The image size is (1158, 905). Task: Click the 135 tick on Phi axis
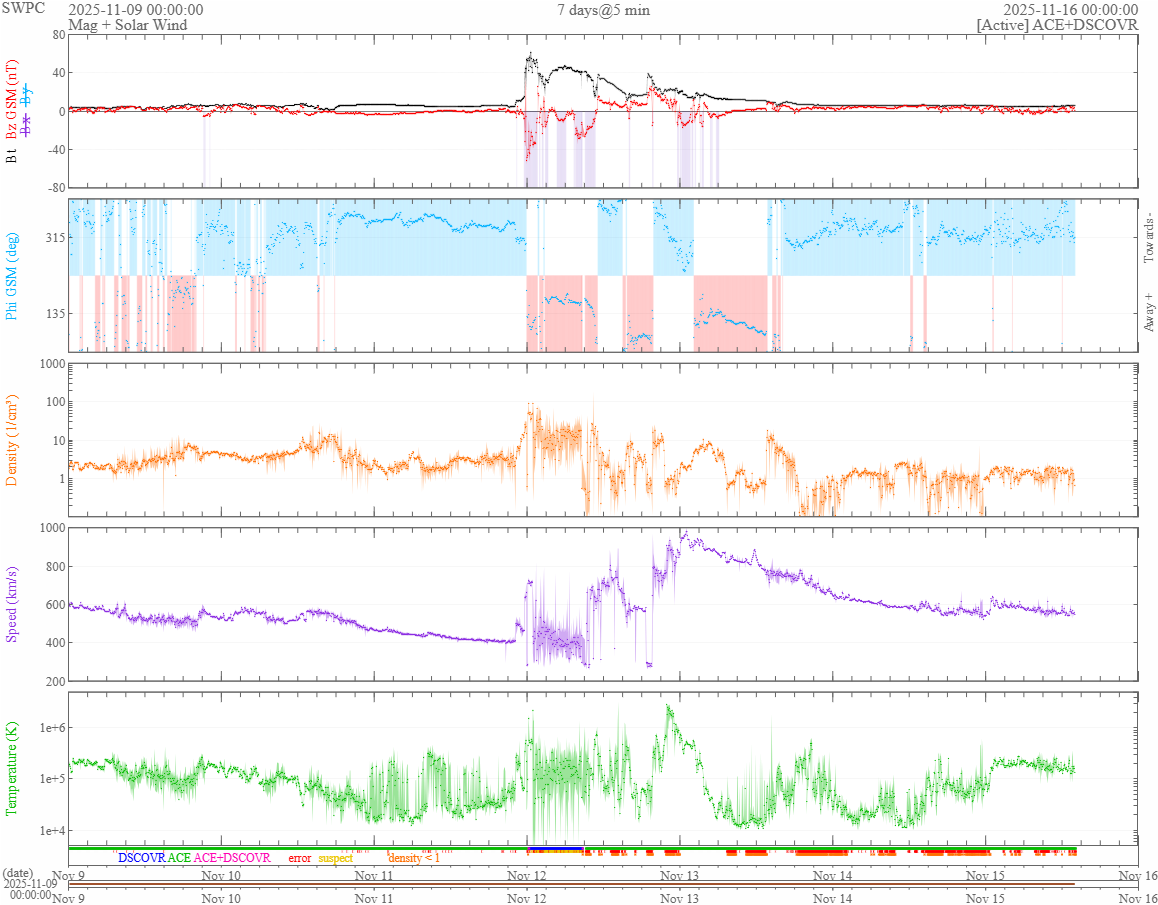[x=54, y=313]
